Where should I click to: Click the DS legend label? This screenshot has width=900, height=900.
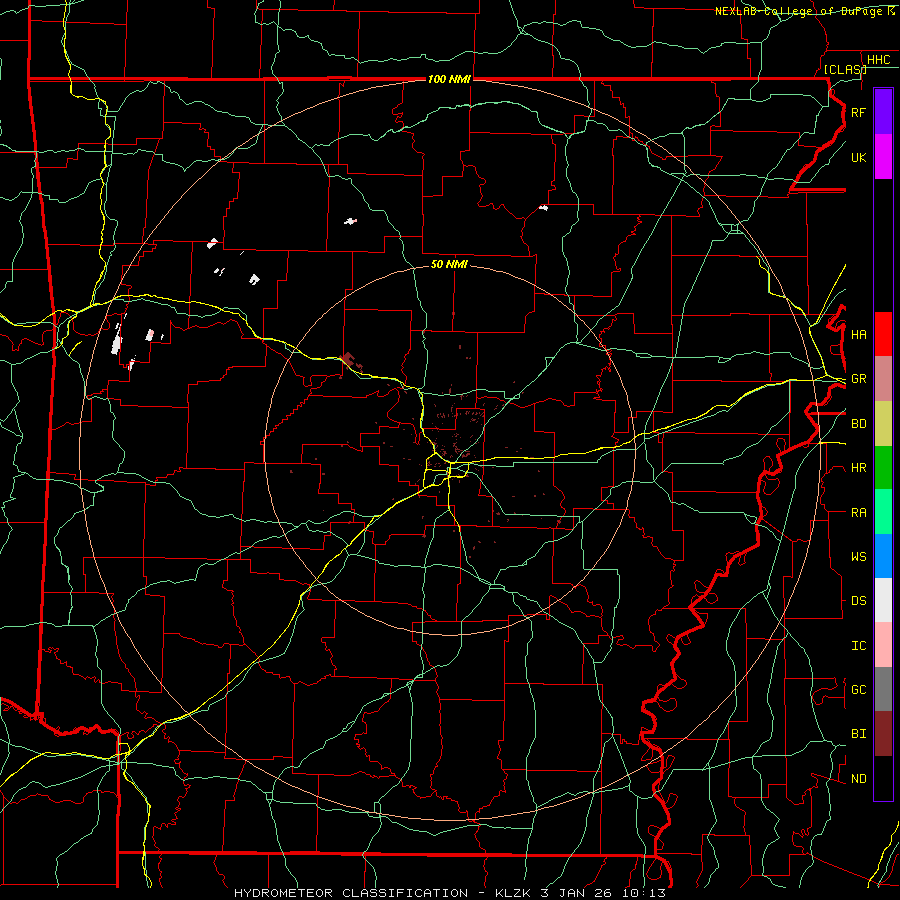tap(858, 601)
